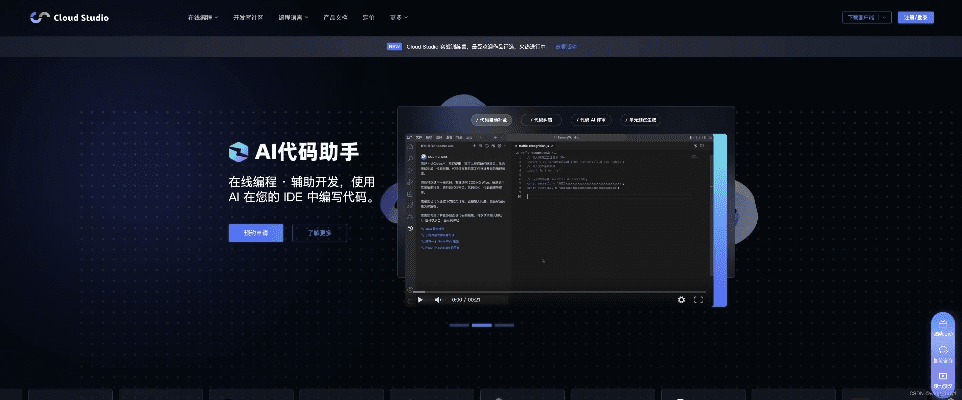Click the 了解更多 button
The width and height of the screenshot is (962, 400).
coord(320,233)
